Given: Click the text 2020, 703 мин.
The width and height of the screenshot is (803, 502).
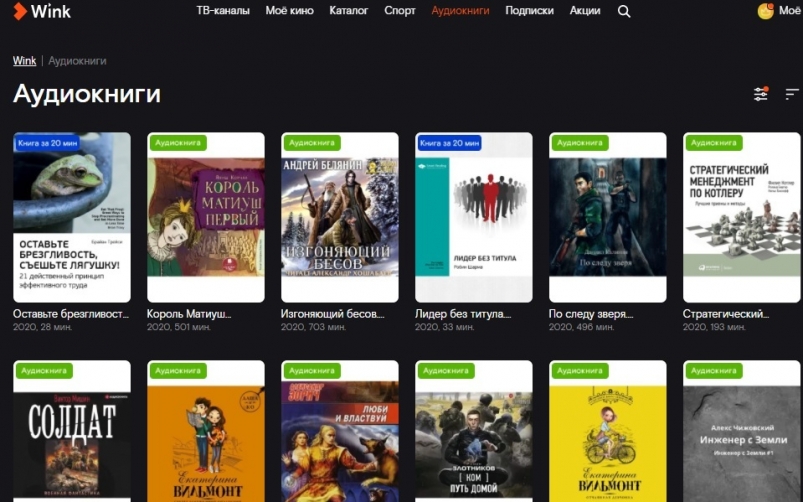Looking at the screenshot, I should point(313,327).
